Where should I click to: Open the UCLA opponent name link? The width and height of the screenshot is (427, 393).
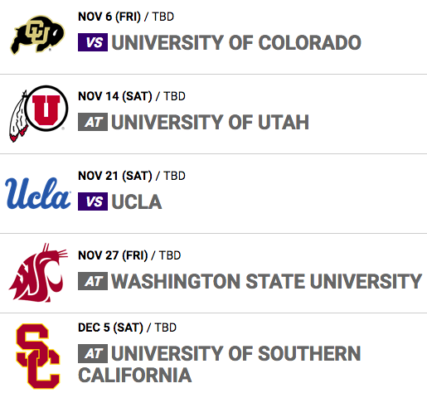point(137,202)
